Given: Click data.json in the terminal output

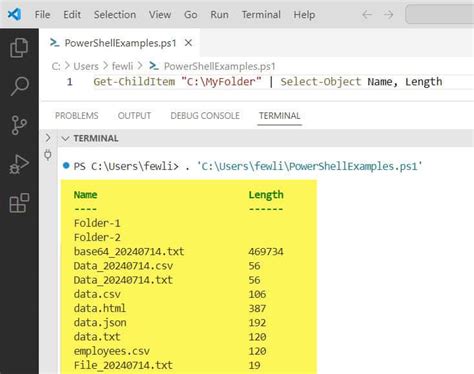Looking at the screenshot, I should click(100, 323).
